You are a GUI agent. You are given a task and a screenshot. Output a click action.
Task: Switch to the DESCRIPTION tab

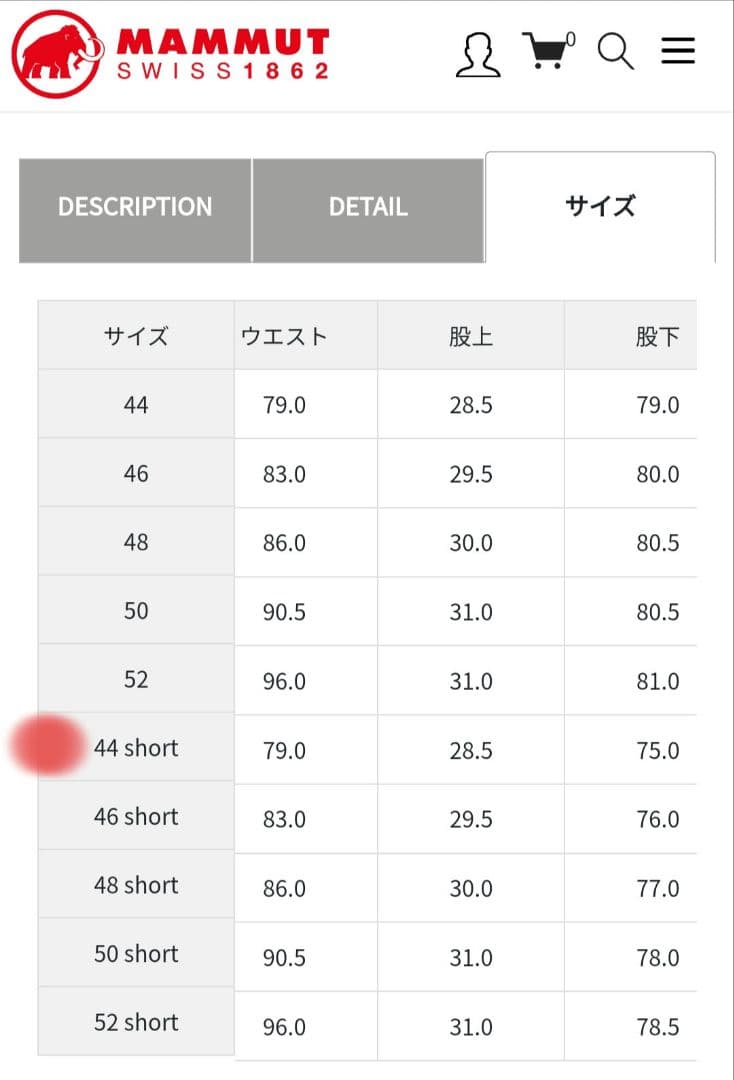coord(132,207)
